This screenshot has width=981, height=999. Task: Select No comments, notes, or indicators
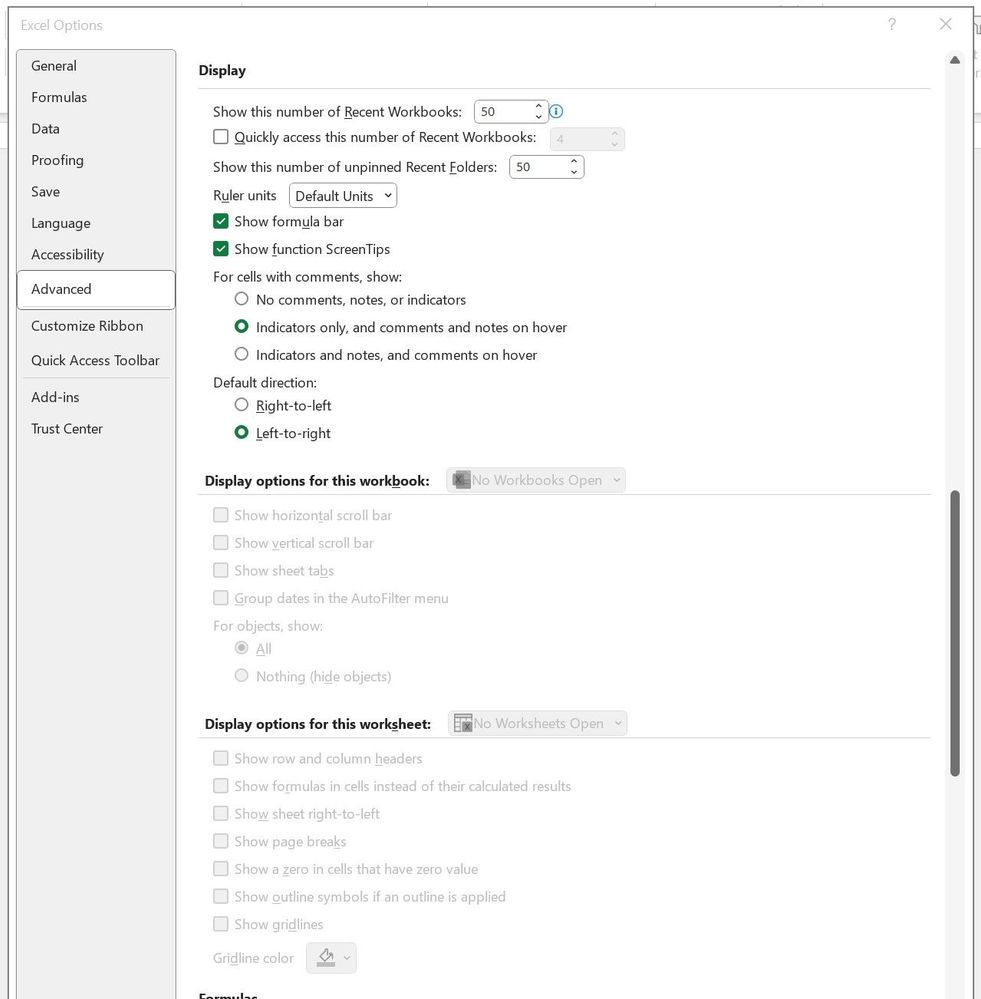[x=241, y=299]
